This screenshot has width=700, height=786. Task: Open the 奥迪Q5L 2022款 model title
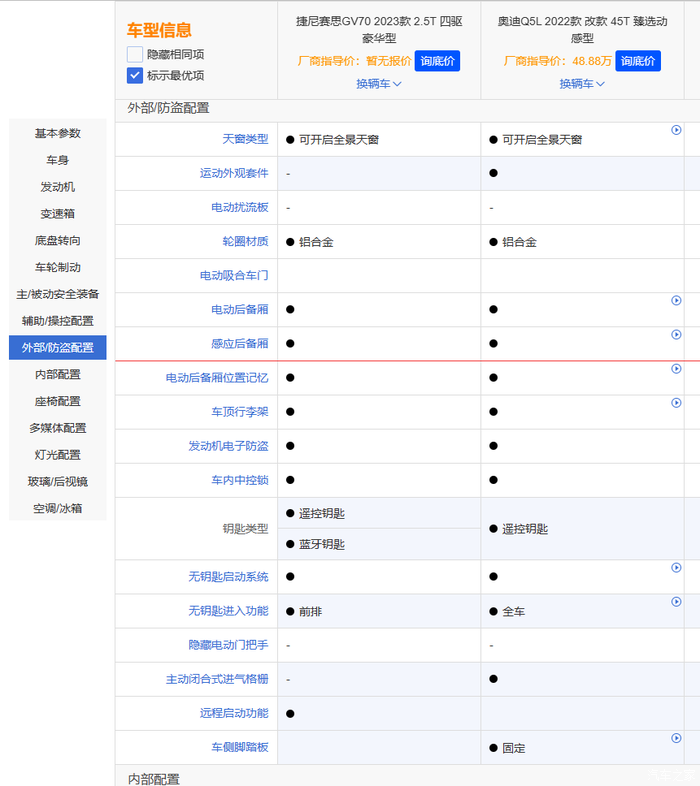[582, 29]
